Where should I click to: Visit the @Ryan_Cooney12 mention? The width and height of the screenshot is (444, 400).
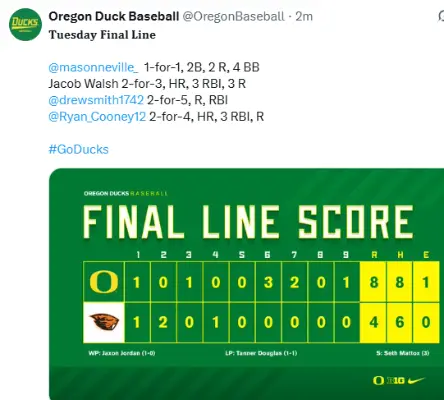[x=97, y=117]
